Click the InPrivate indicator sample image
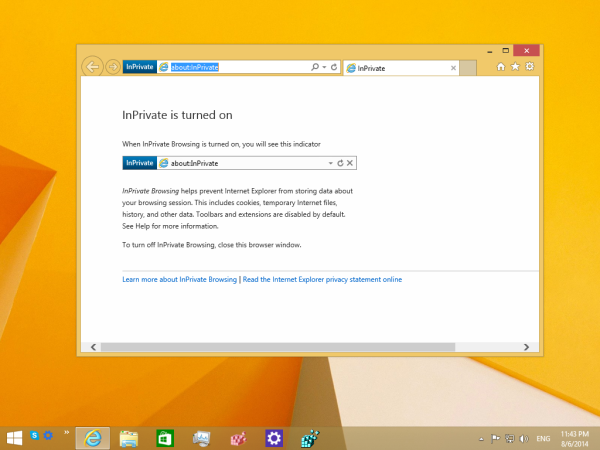600x450 pixels. [x=240, y=163]
